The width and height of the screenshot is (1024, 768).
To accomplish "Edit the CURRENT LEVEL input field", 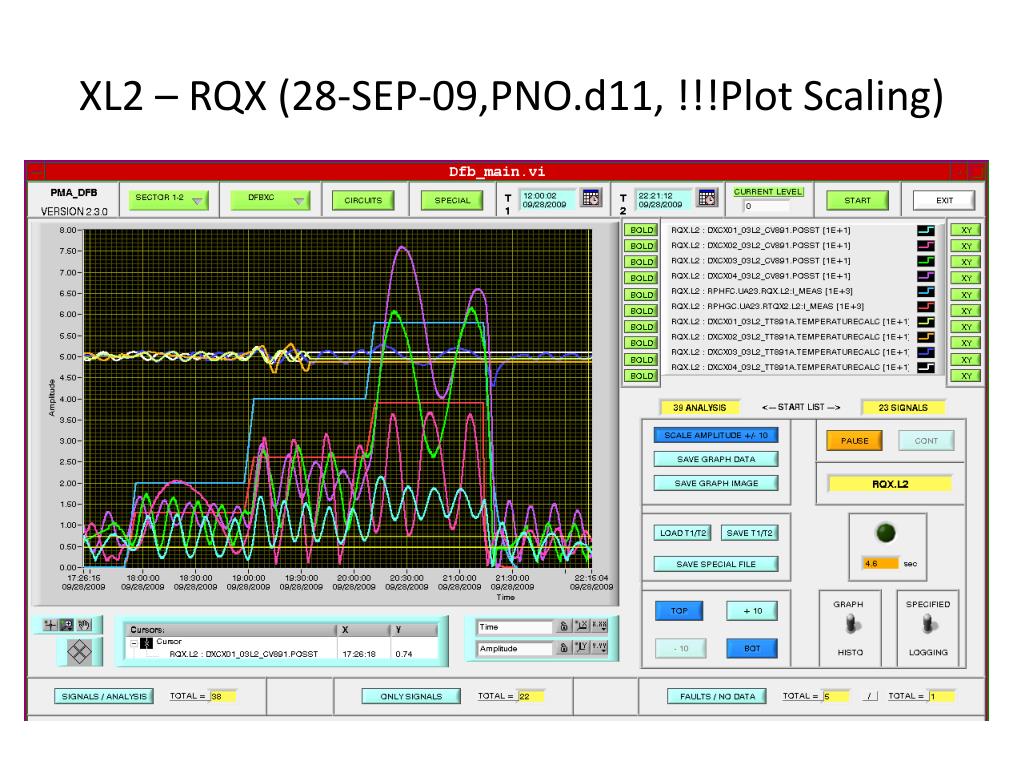I will pos(767,206).
